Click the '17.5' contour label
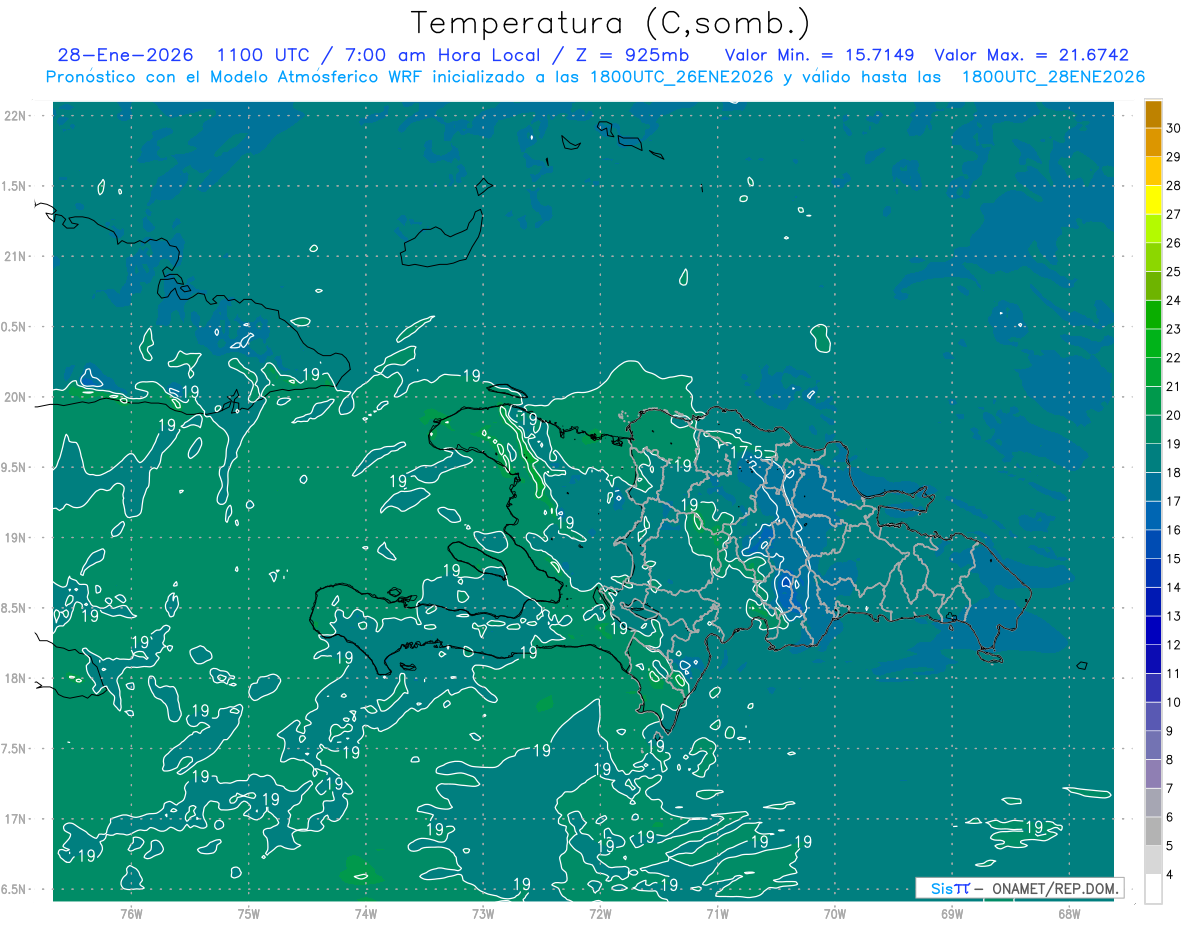Viewport: 1200px width, 927px height. click(x=746, y=453)
